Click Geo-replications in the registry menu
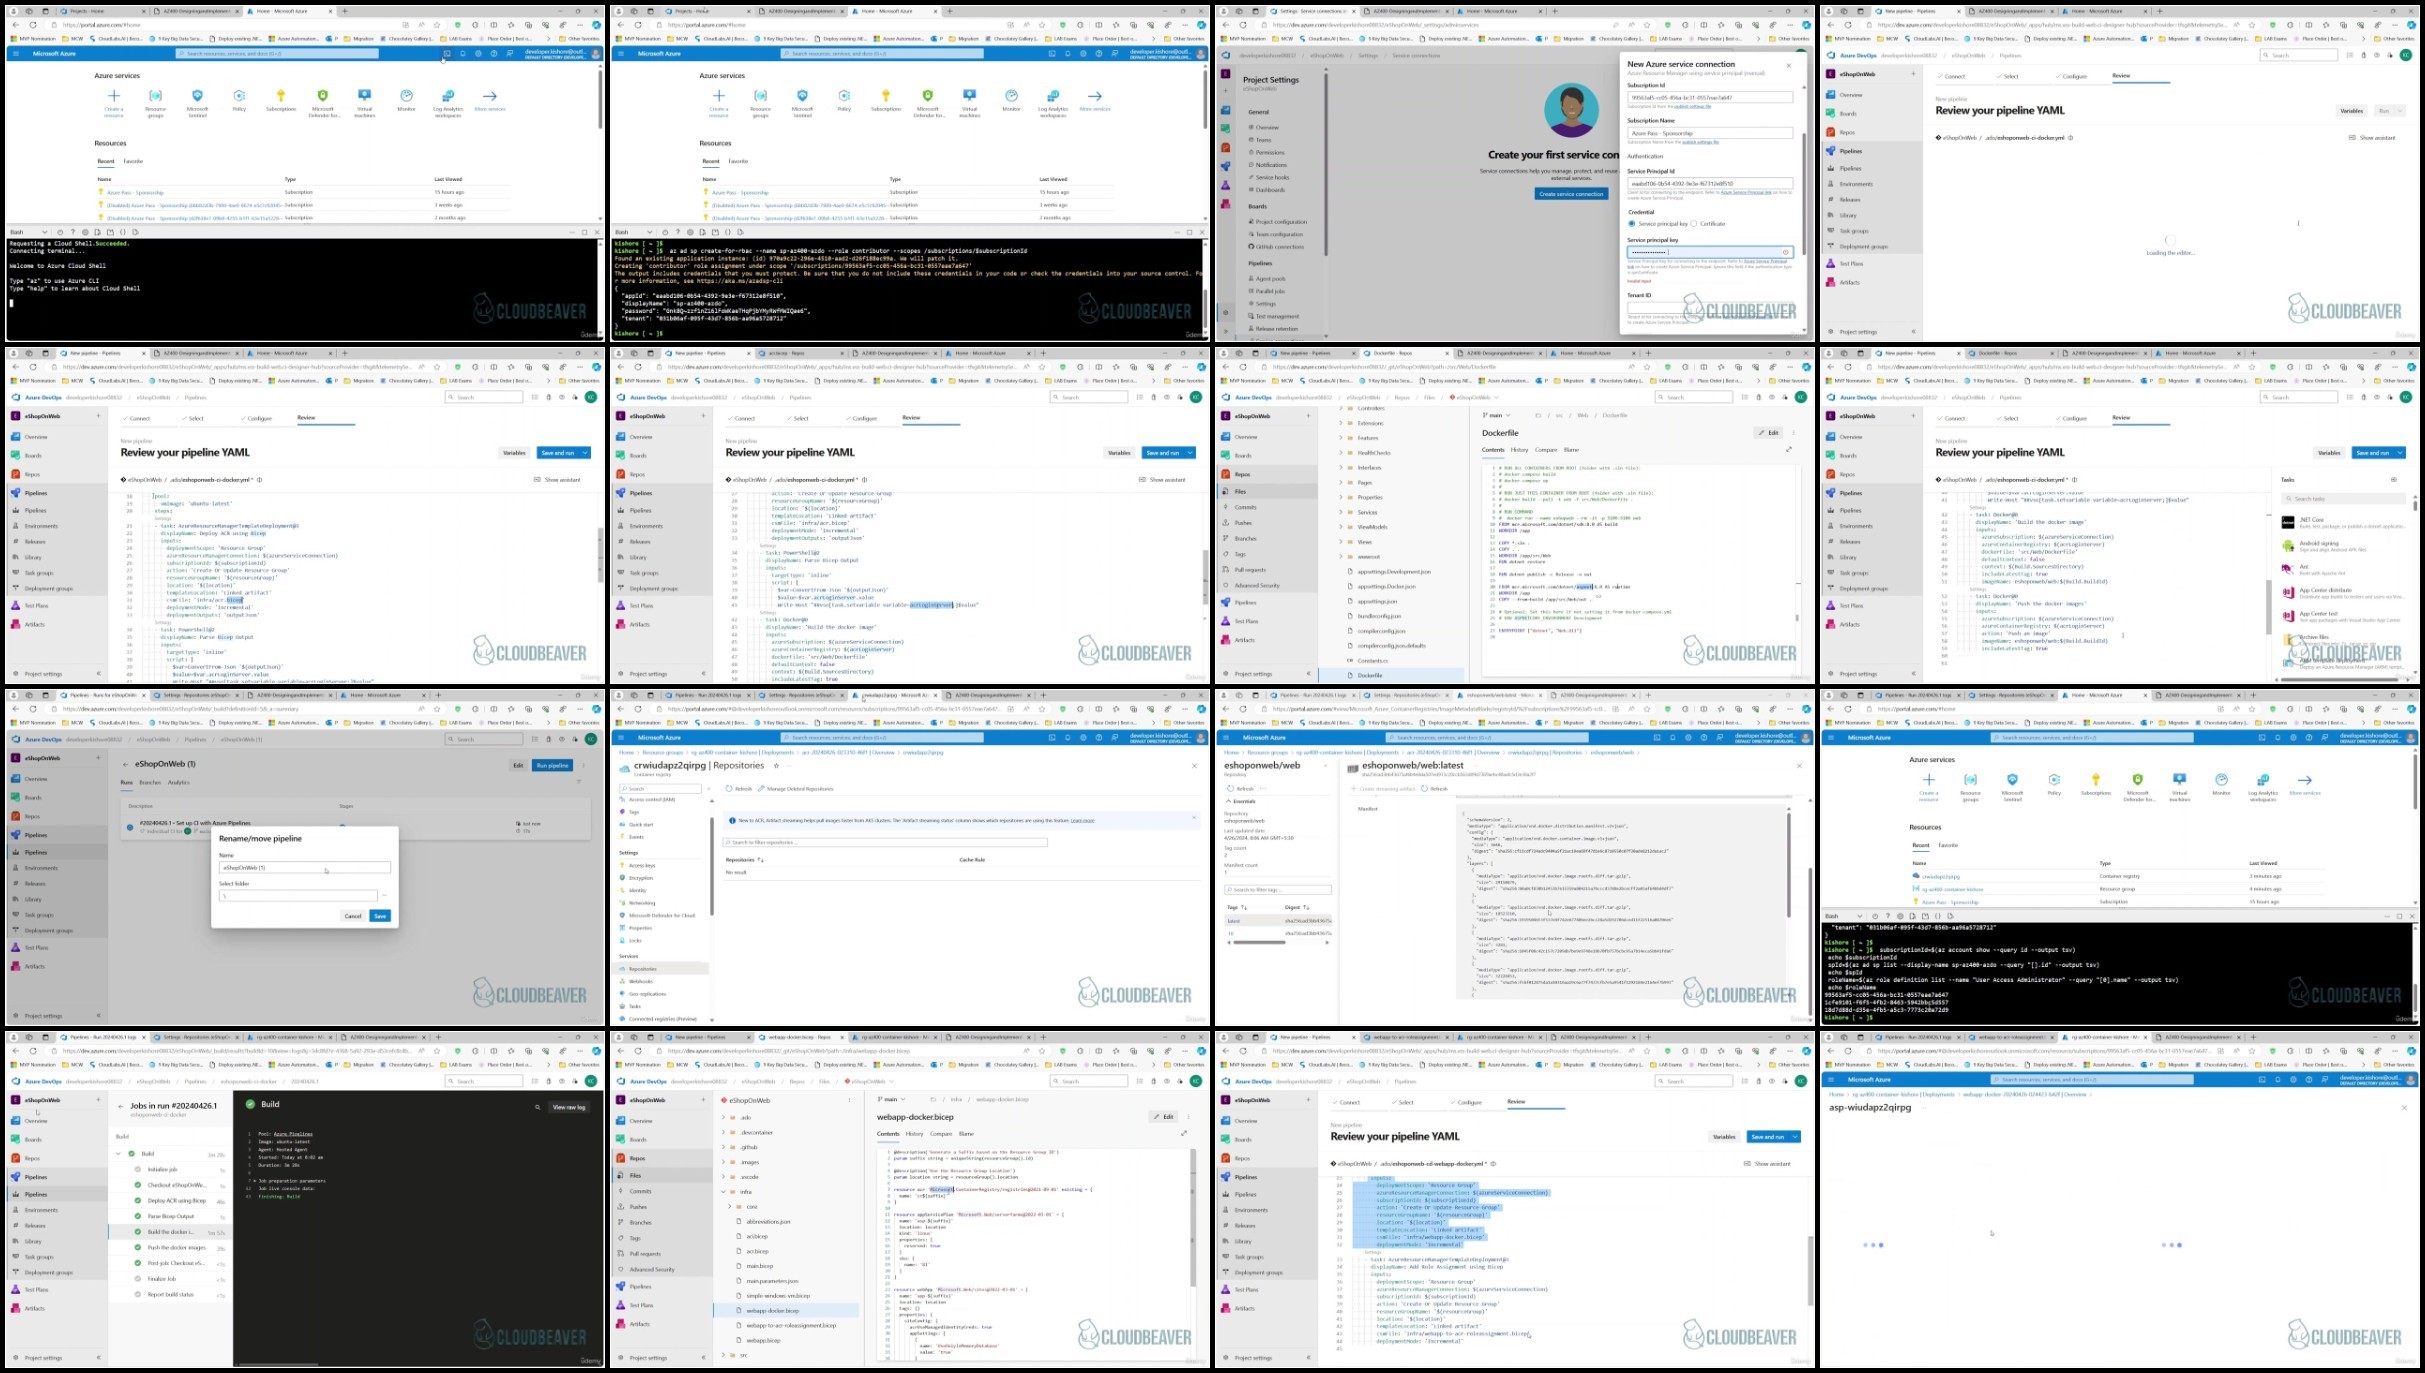This screenshot has width=2425, height=1373. pyautogui.click(x=647, y=994)
